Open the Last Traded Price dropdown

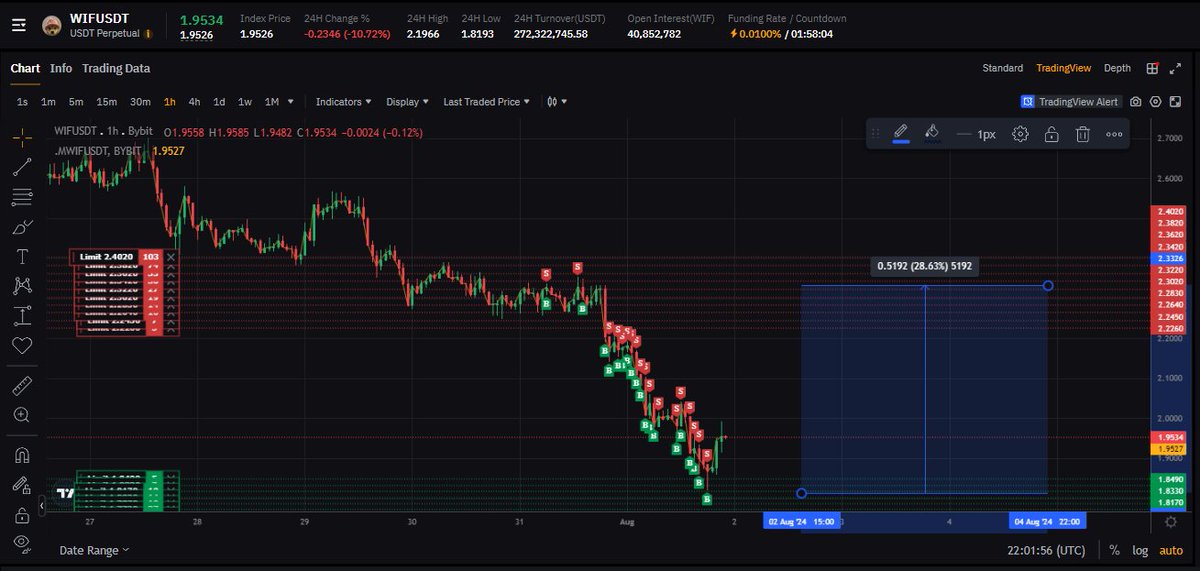[486, 102]
